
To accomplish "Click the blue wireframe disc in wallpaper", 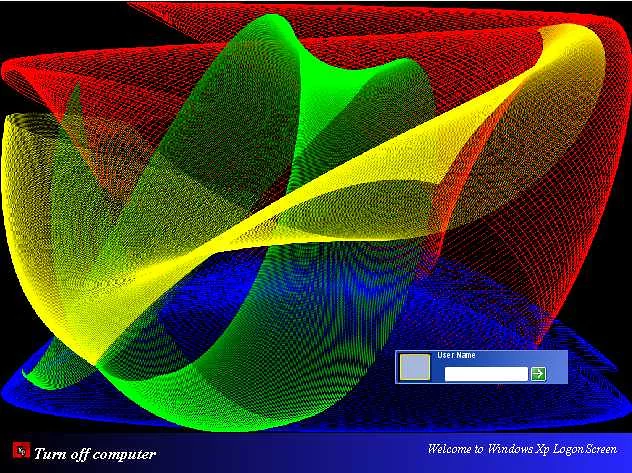I will 300,400.
